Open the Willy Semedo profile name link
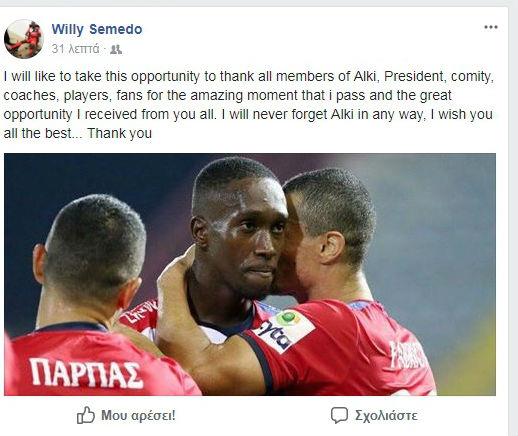This screenshot has height=436, width=518. coord(97,29)
